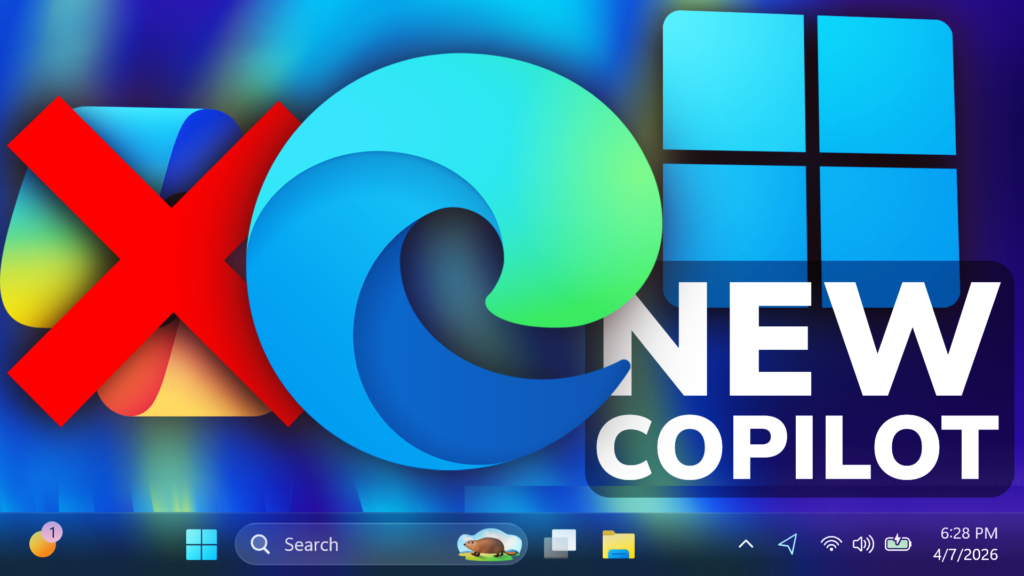Open the Windows Start menu
This screenshot has width=1024, height=576.
201,544
